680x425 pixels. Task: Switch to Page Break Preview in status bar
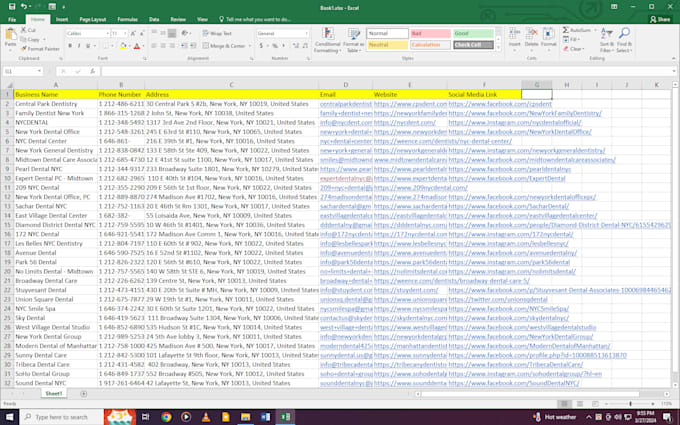(595, 404)
